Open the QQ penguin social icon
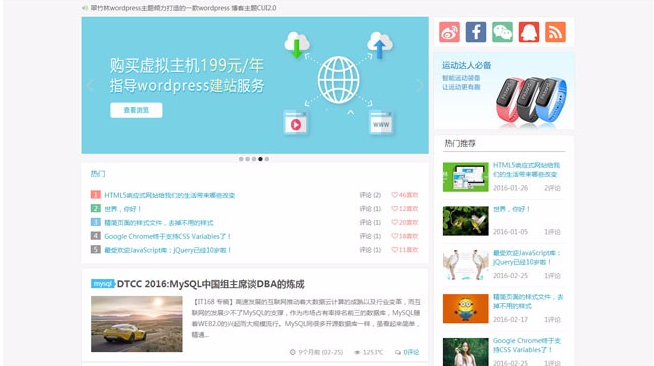The width and height of the screenshot is (654, 366). coord(529,32)
